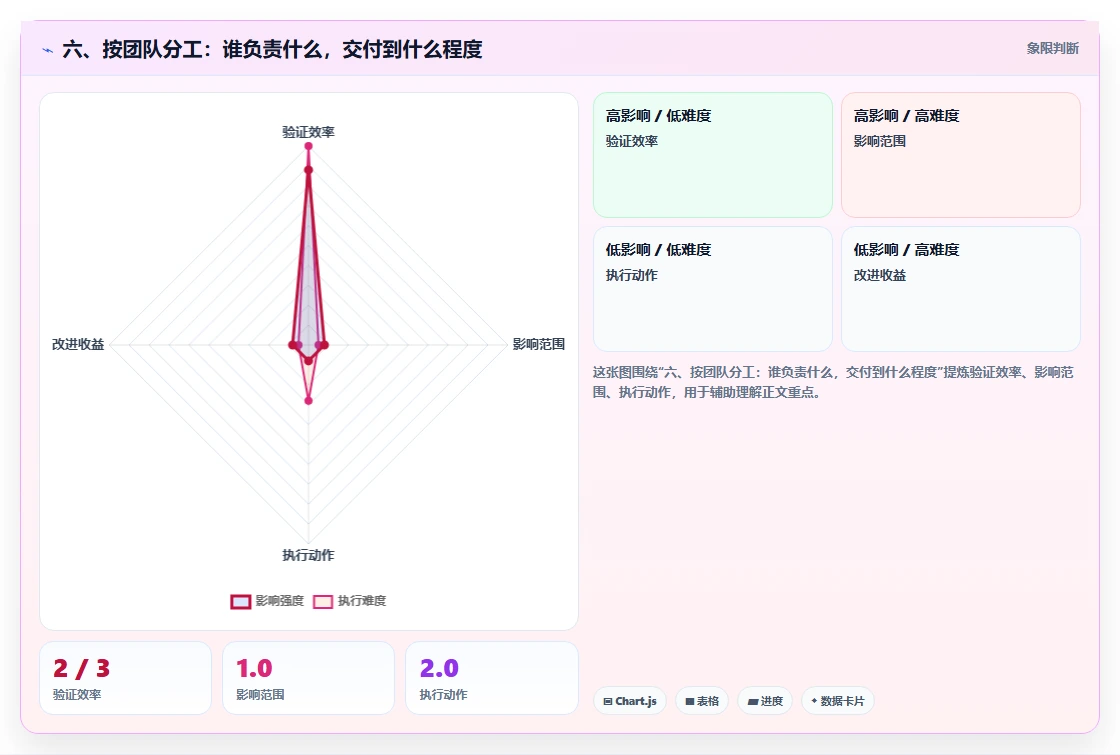Click the Chart.js tag chip
Screen dimensions: 1120x755
[630, 701]
